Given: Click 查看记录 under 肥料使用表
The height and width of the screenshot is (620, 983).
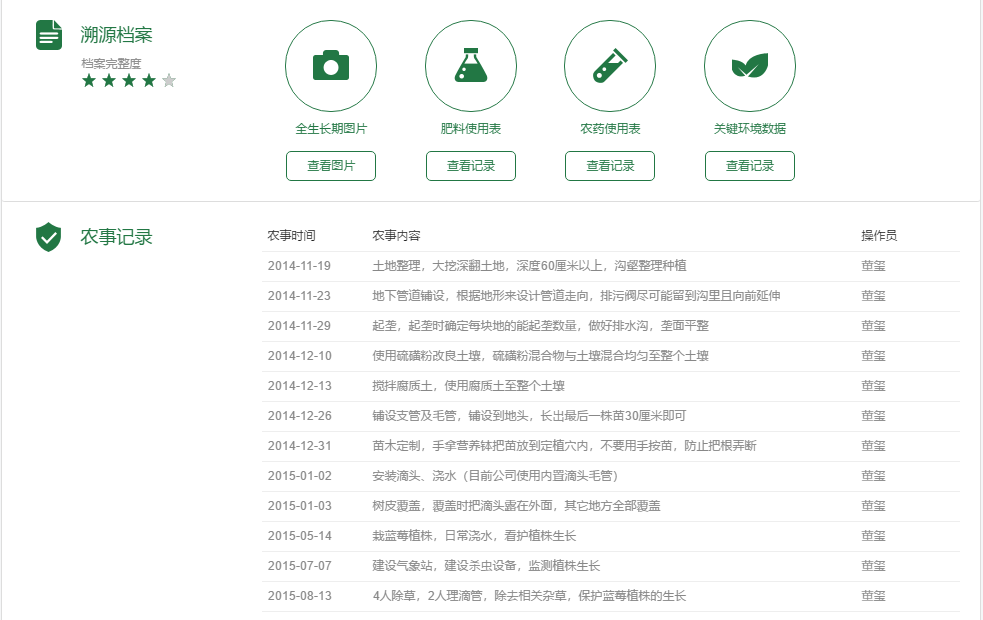Looking at the screenshot, I should tap(471, 165).
